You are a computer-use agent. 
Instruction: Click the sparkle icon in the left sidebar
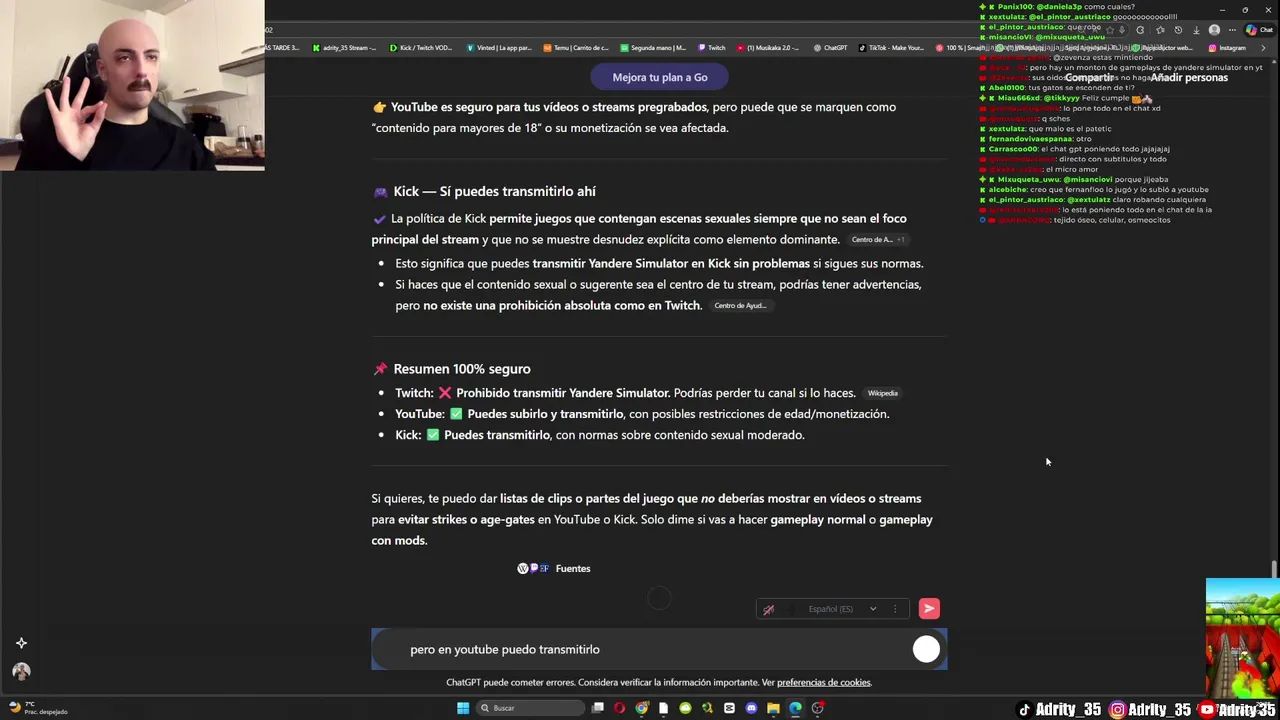coord(21,643)
